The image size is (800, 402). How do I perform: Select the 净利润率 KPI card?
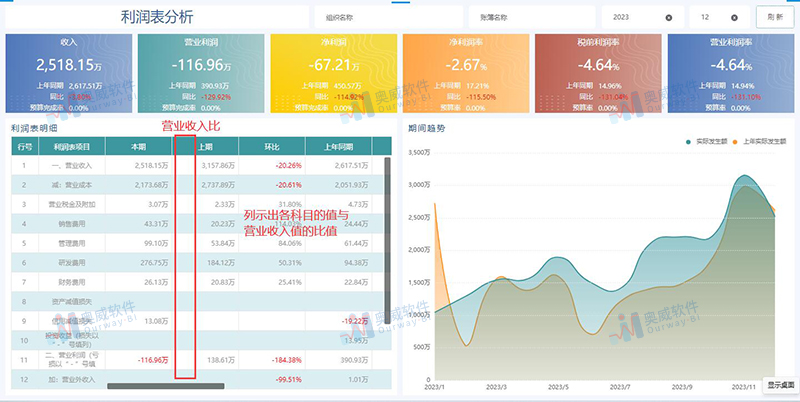466,73
